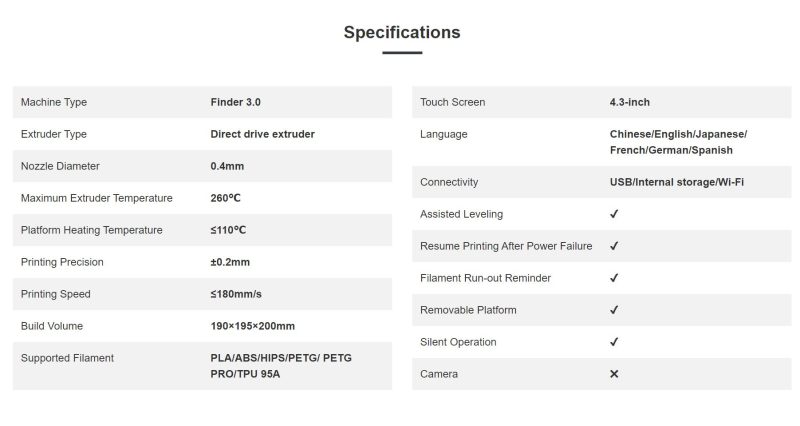This screenshot has height=426, width=800.
Task: Click the USB/Internal storage/Wi-Fi connectivity value
Action: [677, 182]
